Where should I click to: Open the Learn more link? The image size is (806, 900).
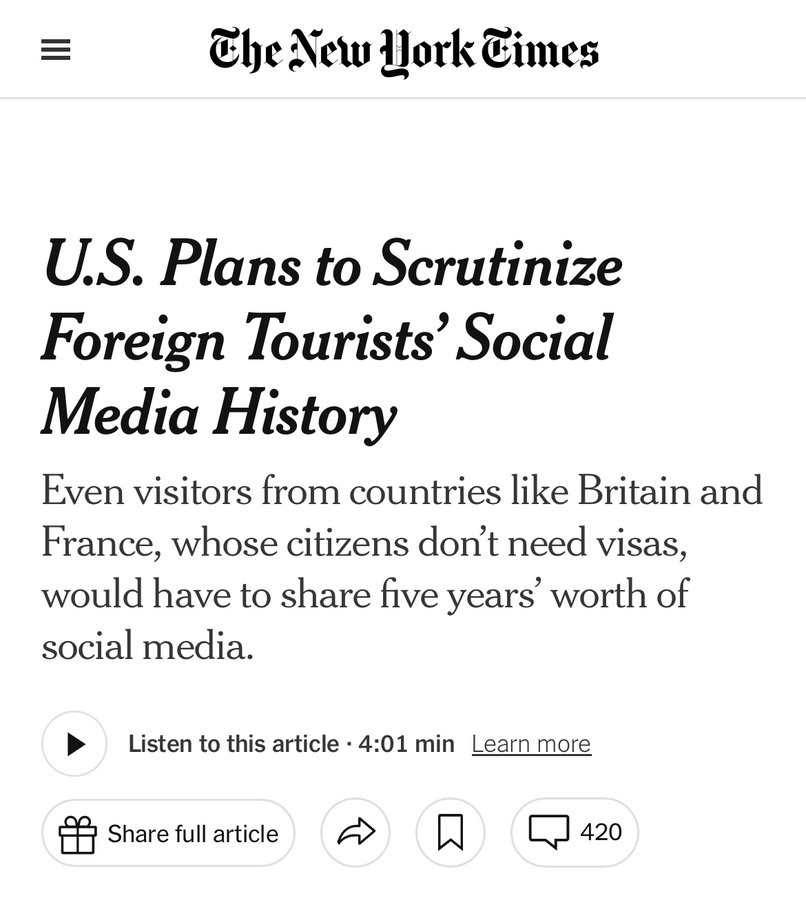coord(531,744)
